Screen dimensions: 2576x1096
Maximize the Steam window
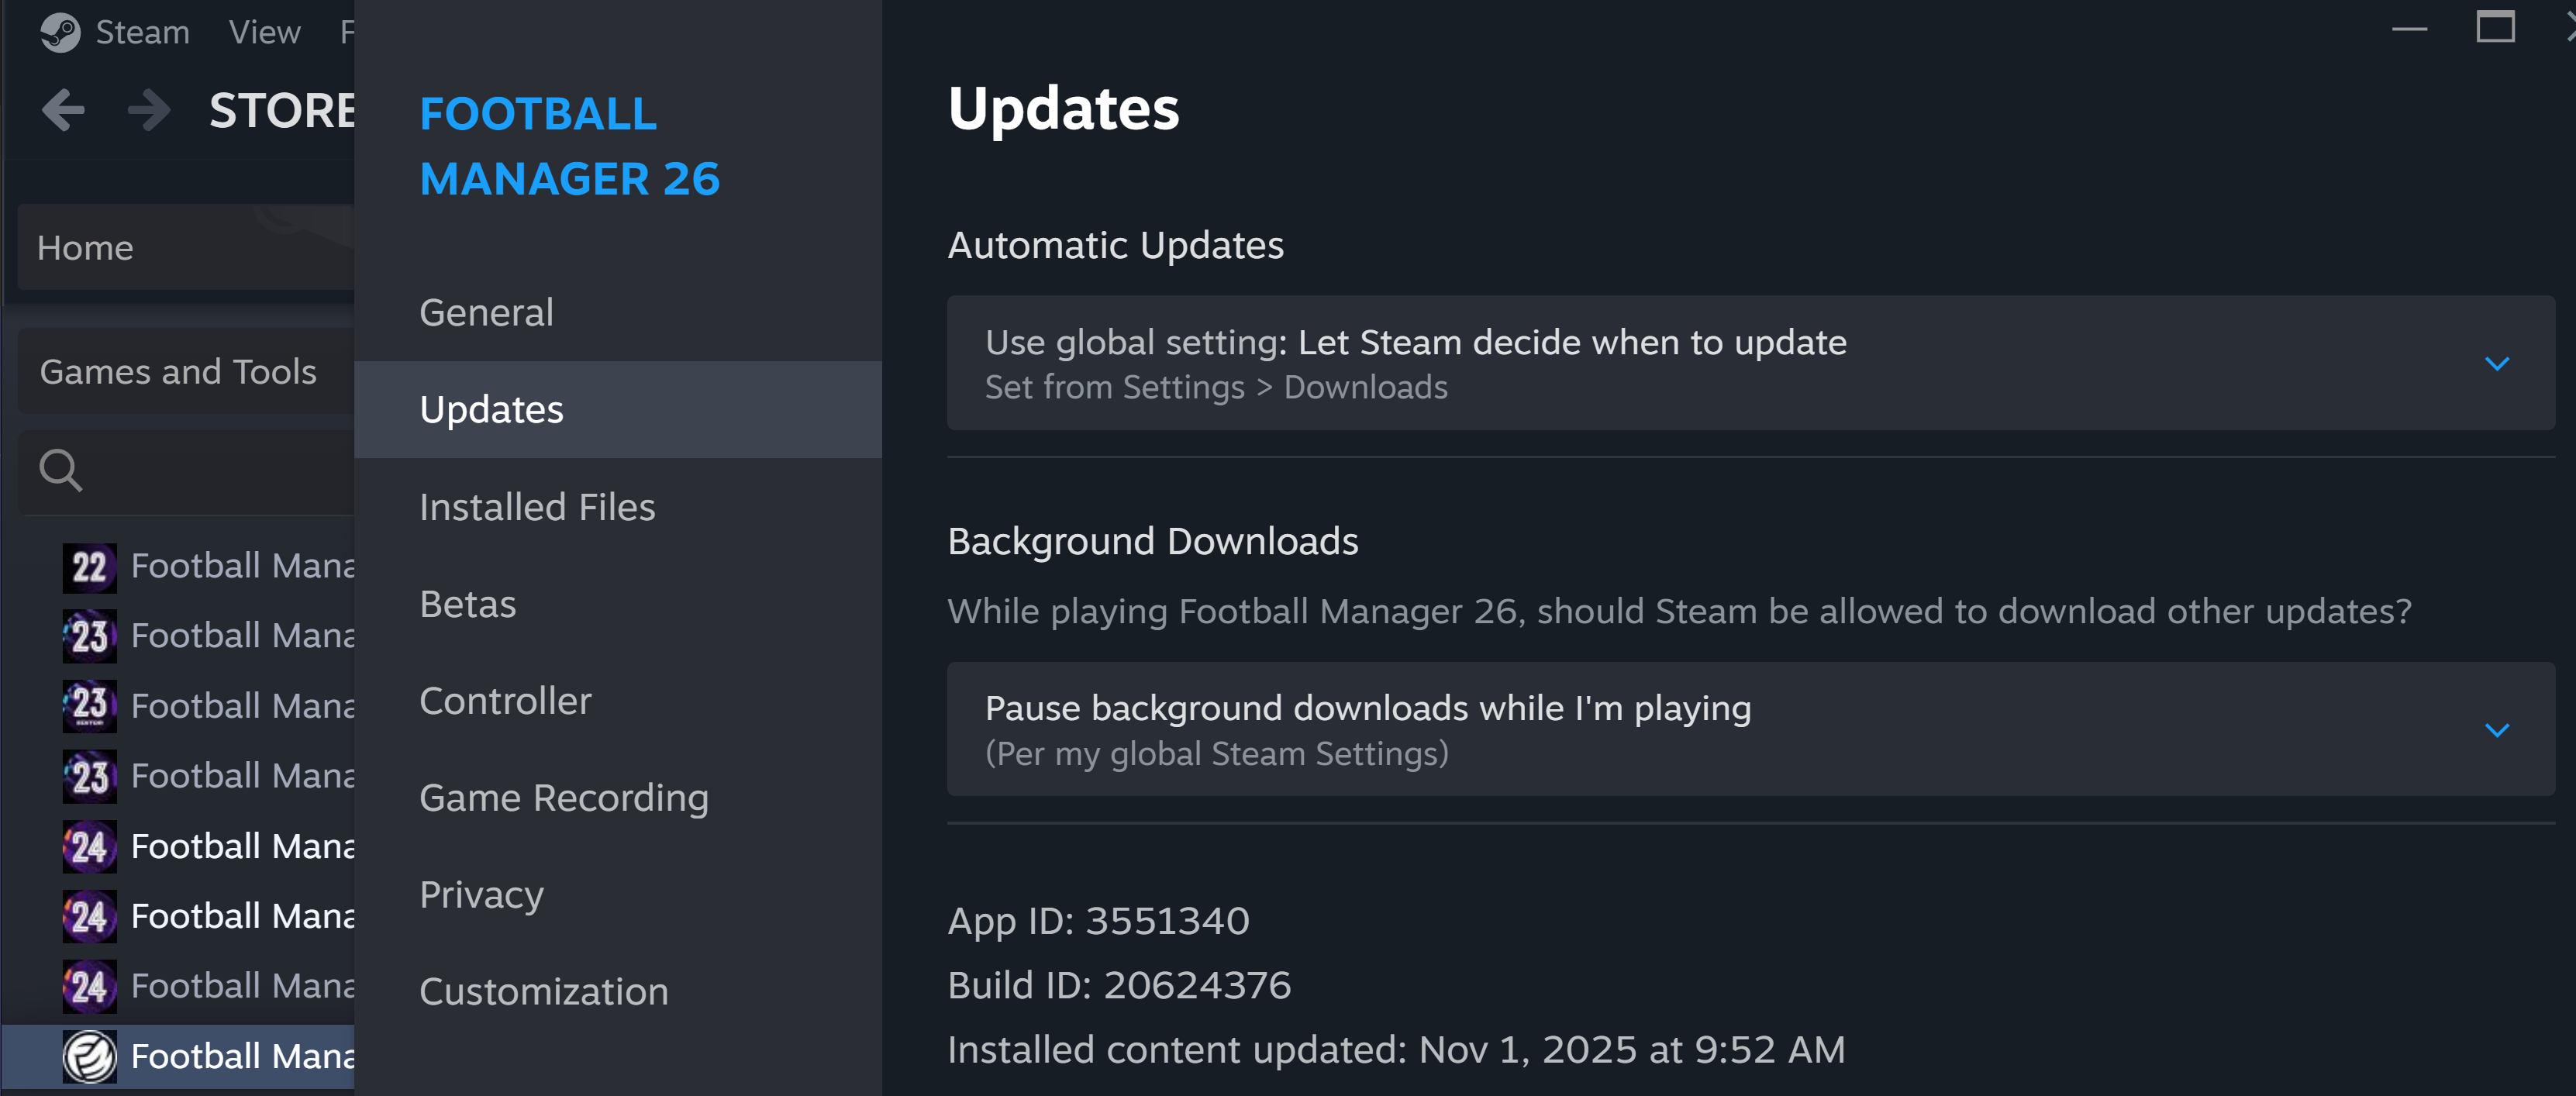point(2494,28)
